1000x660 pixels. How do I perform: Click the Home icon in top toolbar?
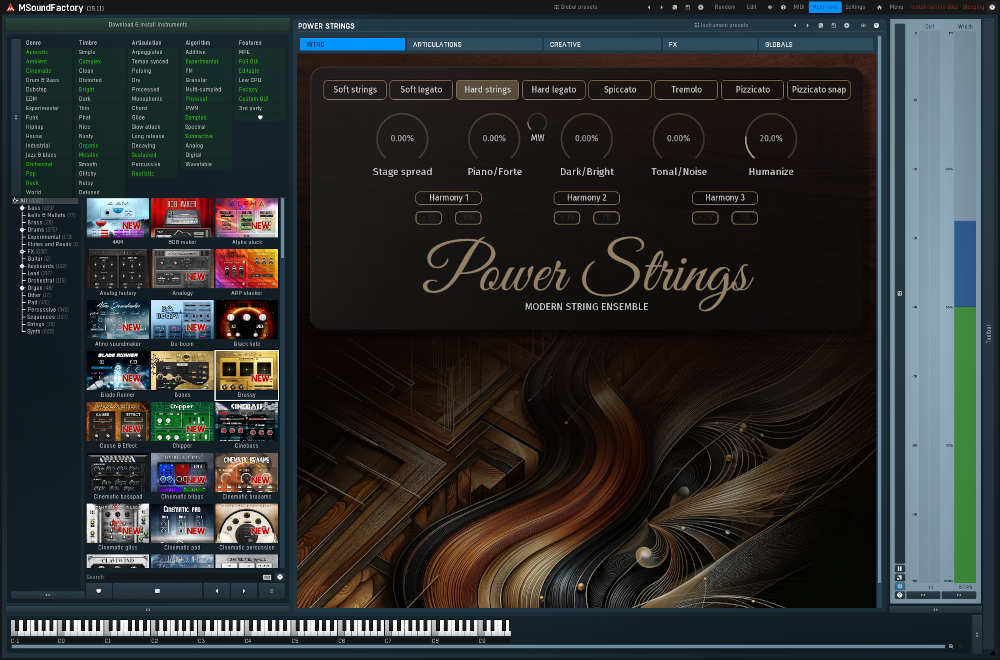click(x=879, y=7)
